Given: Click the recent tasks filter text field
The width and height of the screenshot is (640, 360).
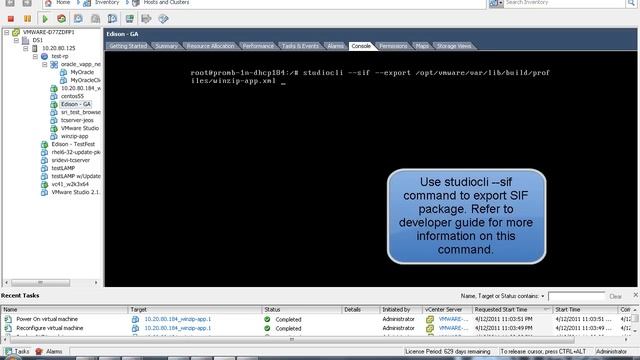Looking at the screenshot, I should 576,296.
